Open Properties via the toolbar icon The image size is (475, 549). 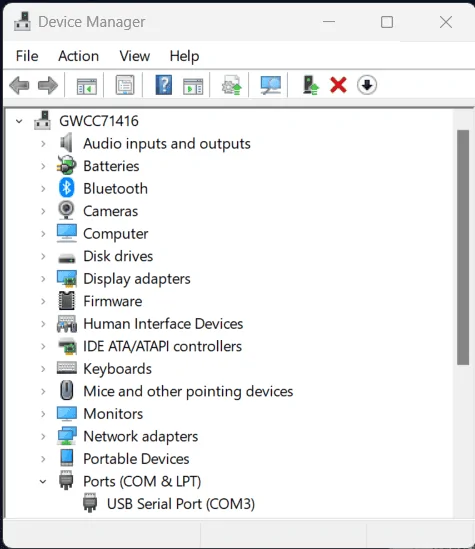coord(125,85)
